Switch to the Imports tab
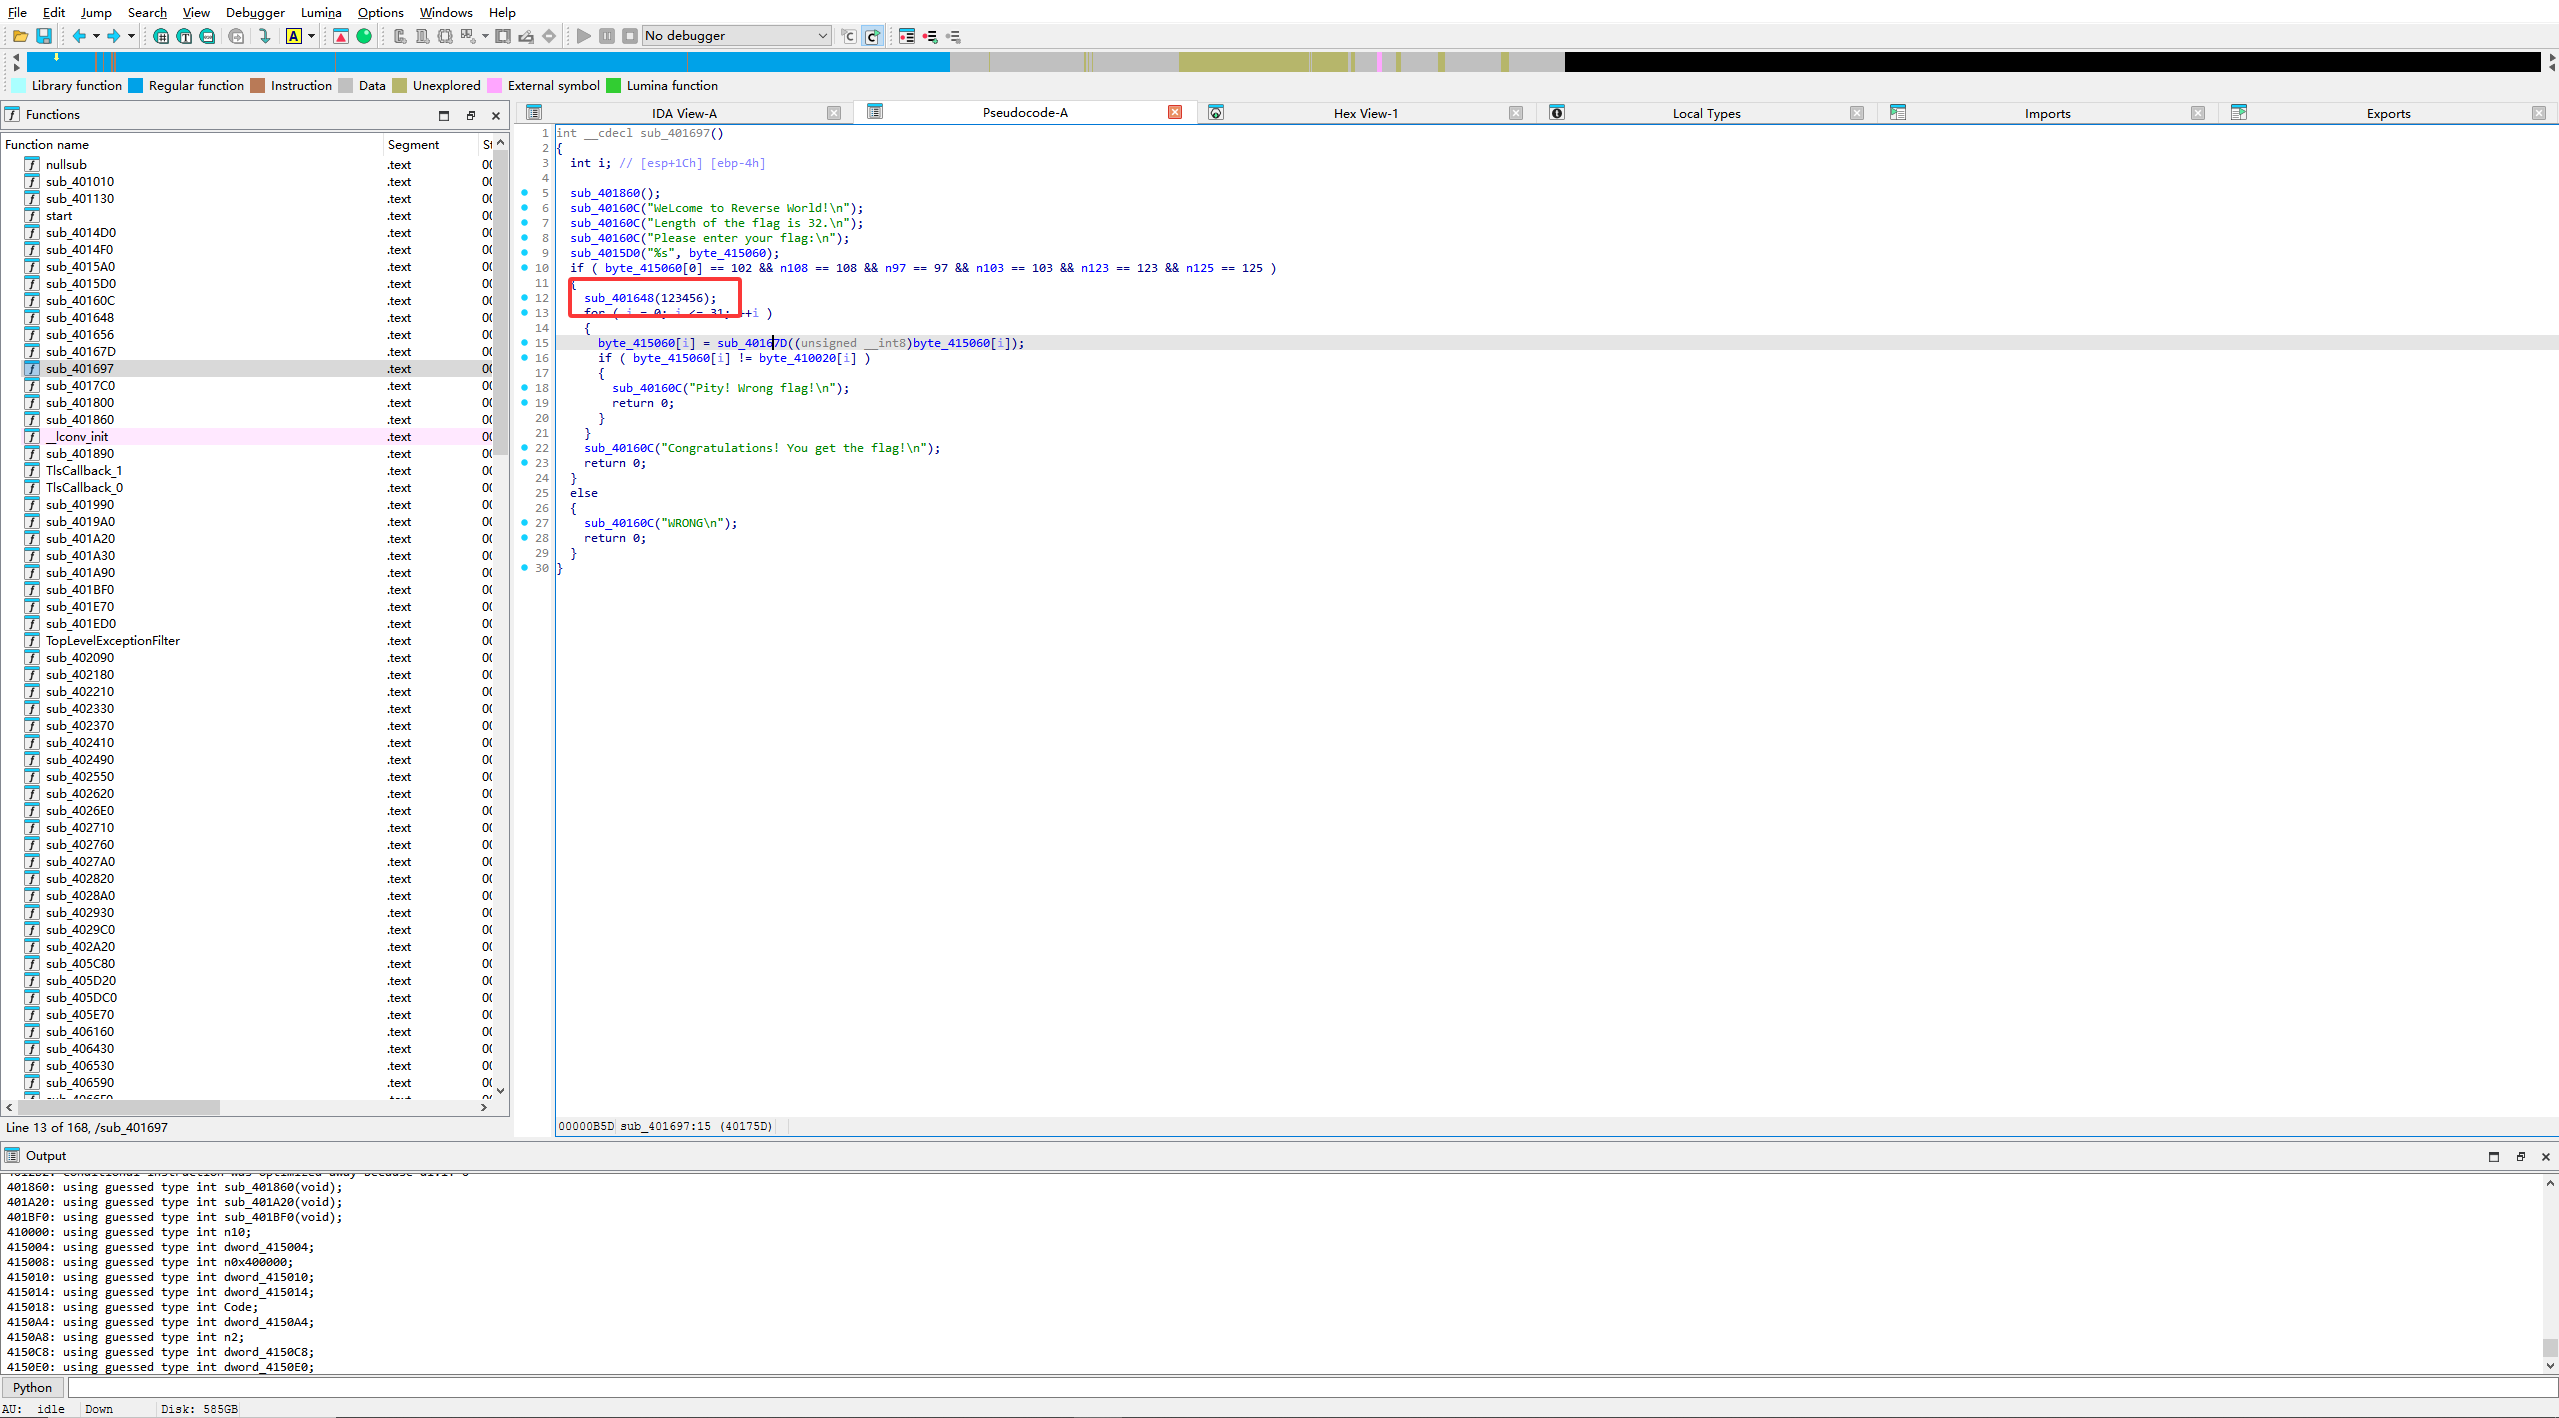The height and width of the screenshot is (1418, 2559). click(2047, 113)
